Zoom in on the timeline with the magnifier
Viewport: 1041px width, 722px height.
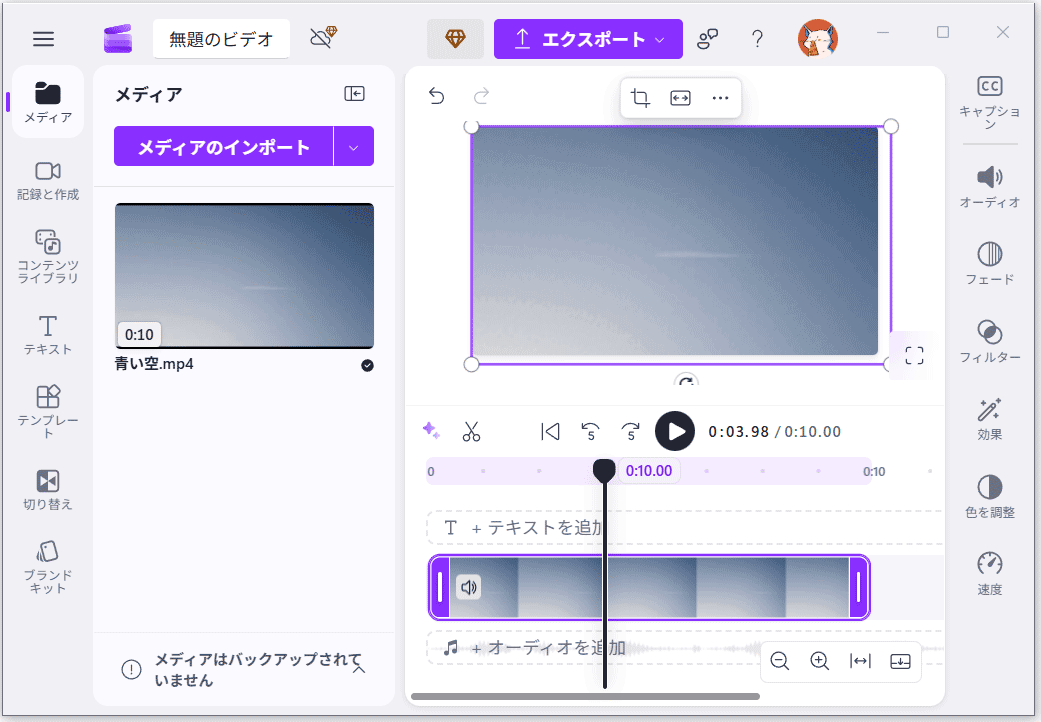[x=819, y=661]
